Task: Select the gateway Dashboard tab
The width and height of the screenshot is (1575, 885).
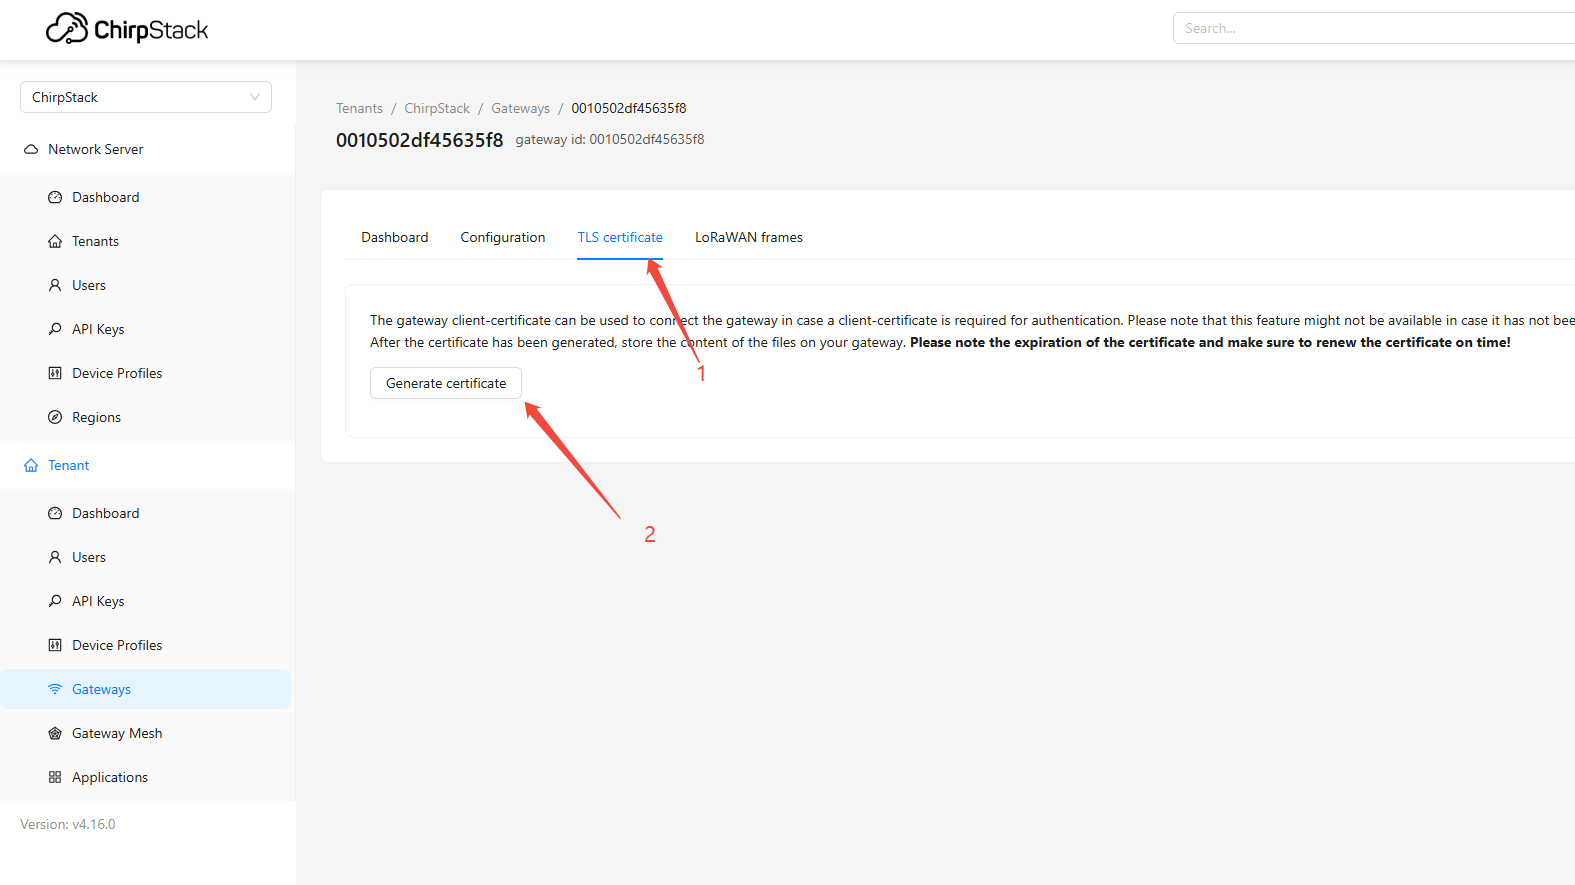Action: pos(394,237)
